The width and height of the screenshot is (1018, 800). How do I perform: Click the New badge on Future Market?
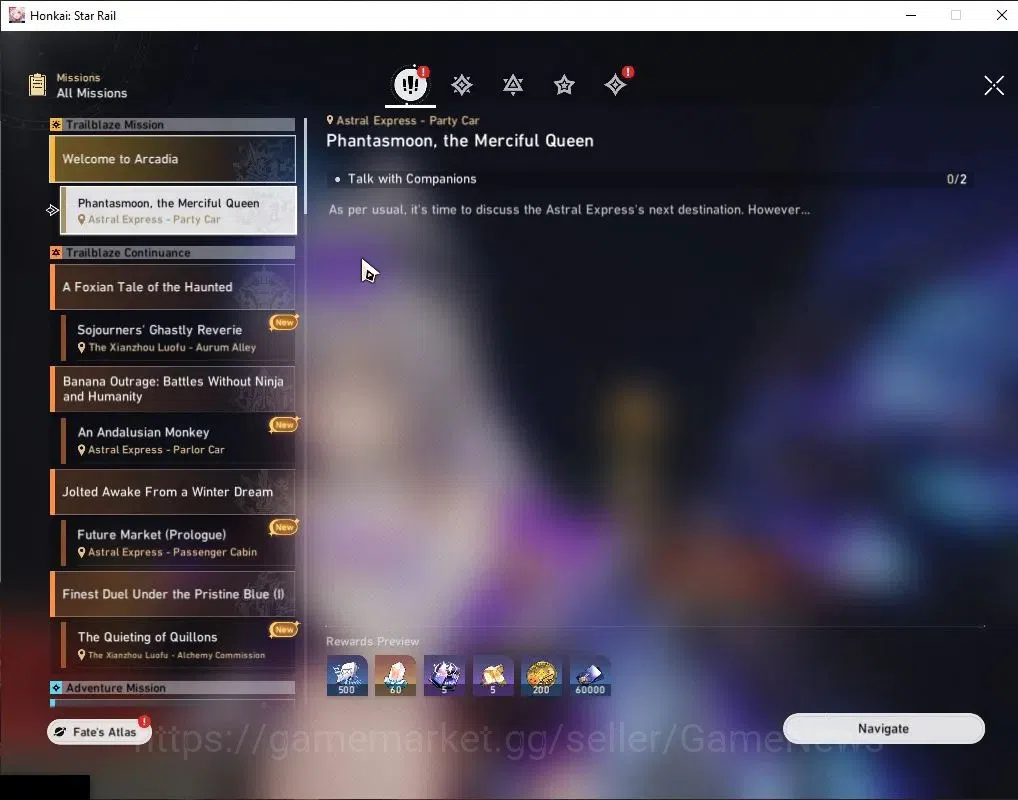pos(284,527)
